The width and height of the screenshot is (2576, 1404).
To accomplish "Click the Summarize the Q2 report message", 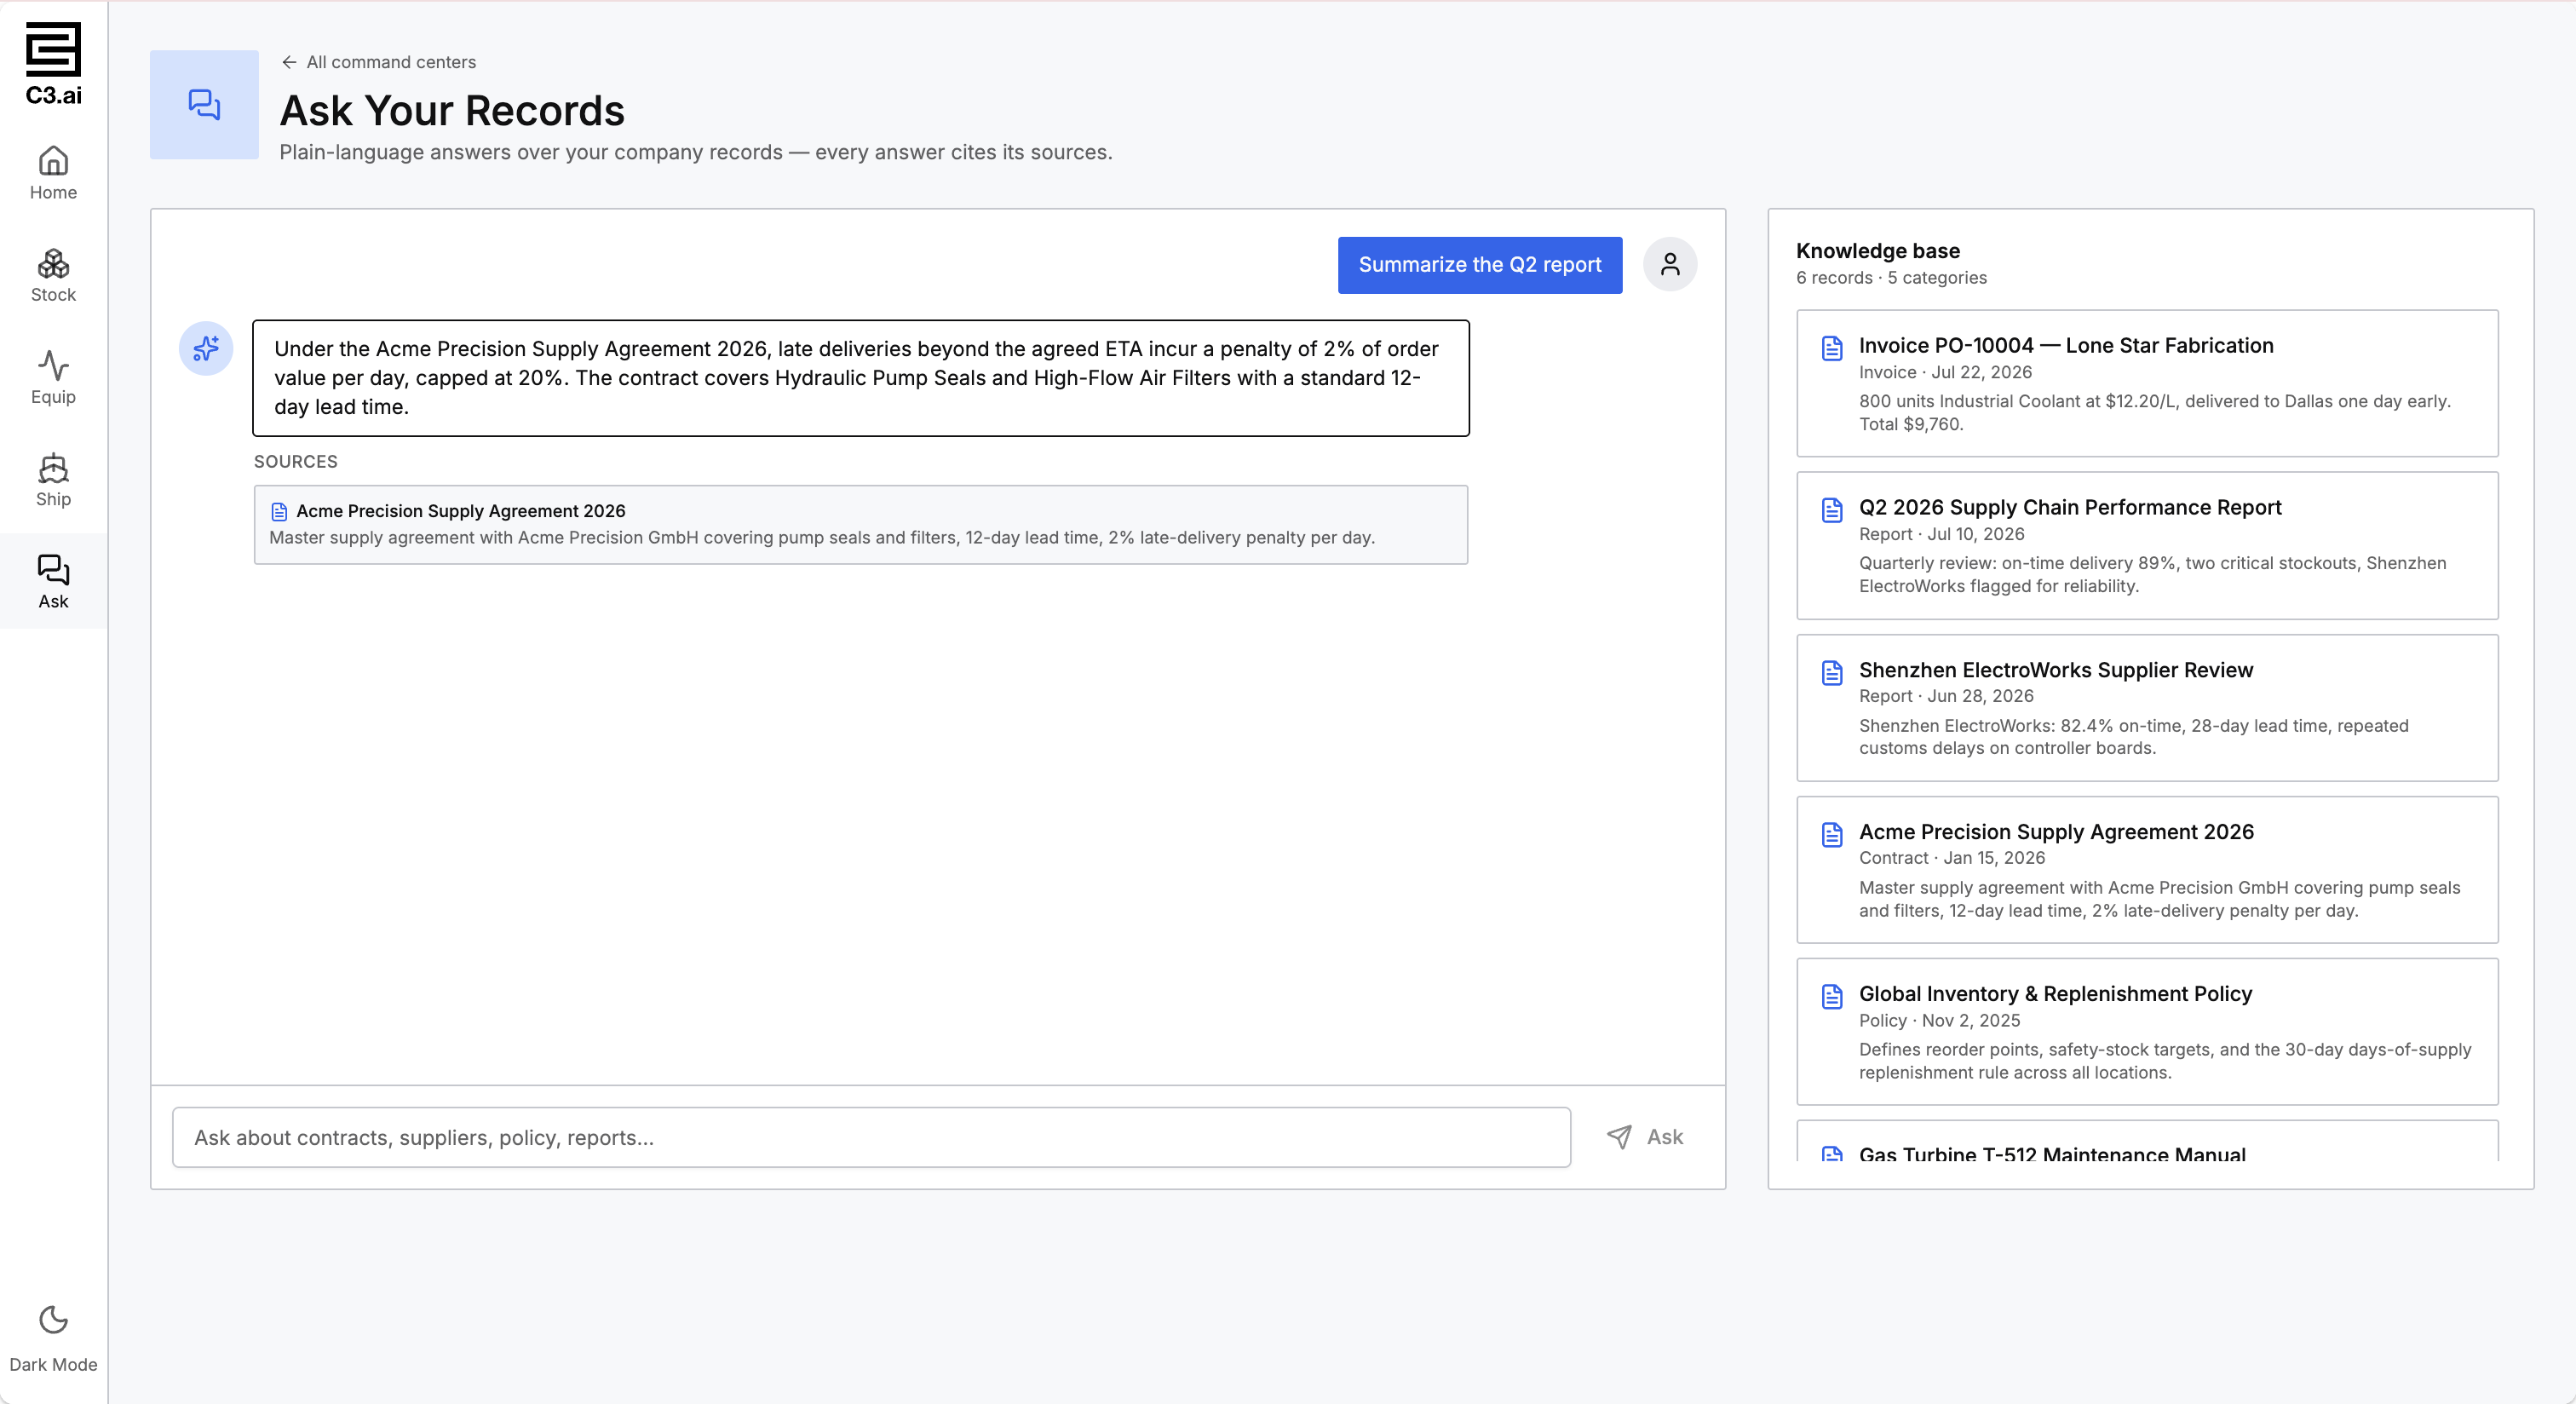I will pos(1480,265).
